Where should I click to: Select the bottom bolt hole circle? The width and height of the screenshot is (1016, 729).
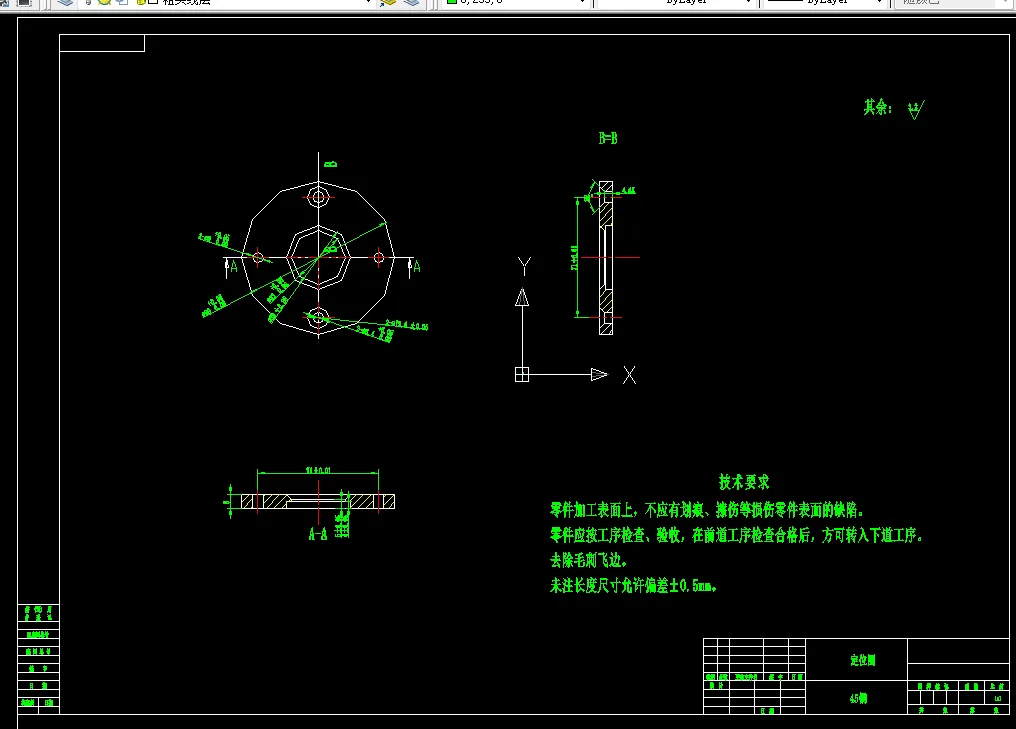tap(318, 318)
